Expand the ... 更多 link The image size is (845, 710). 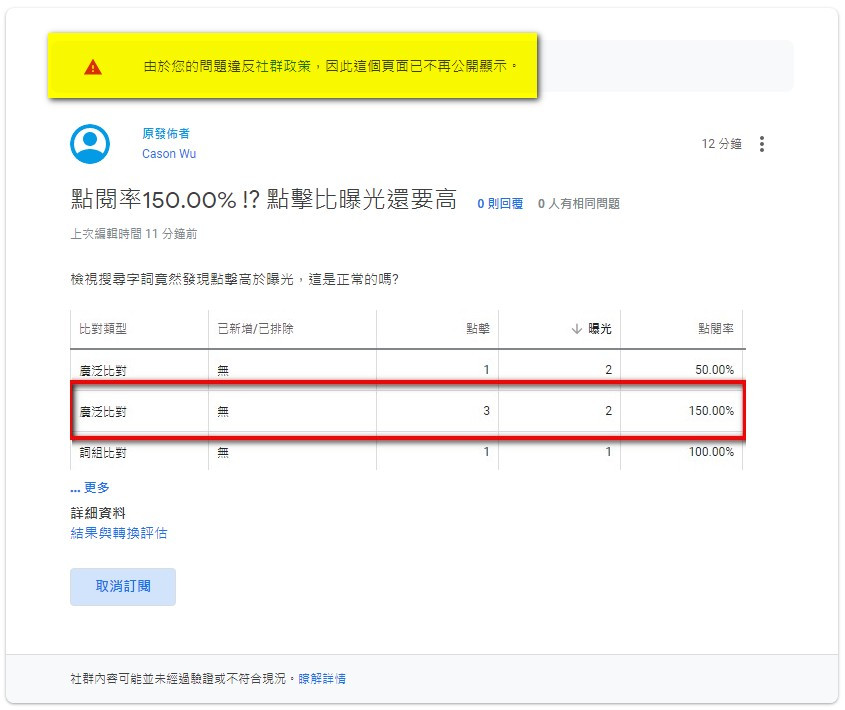pyautogui.click(x=90, y=487)
